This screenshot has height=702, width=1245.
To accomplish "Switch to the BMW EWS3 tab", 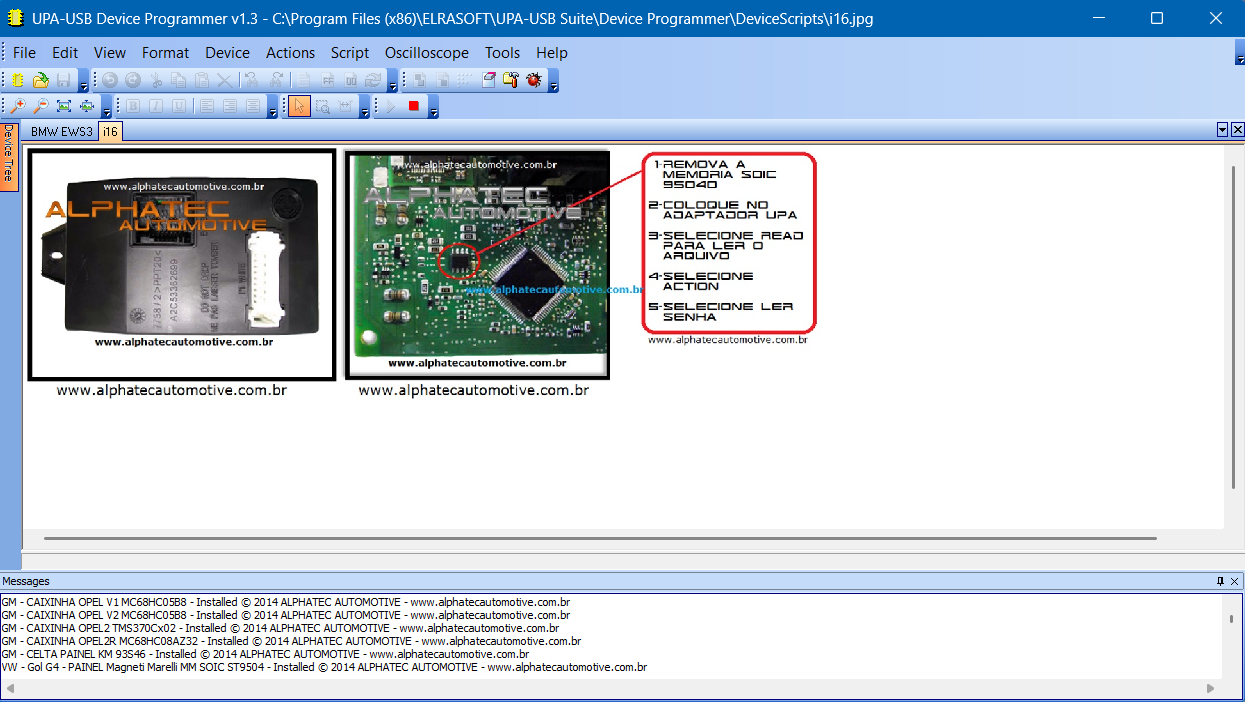I will 61,132.
